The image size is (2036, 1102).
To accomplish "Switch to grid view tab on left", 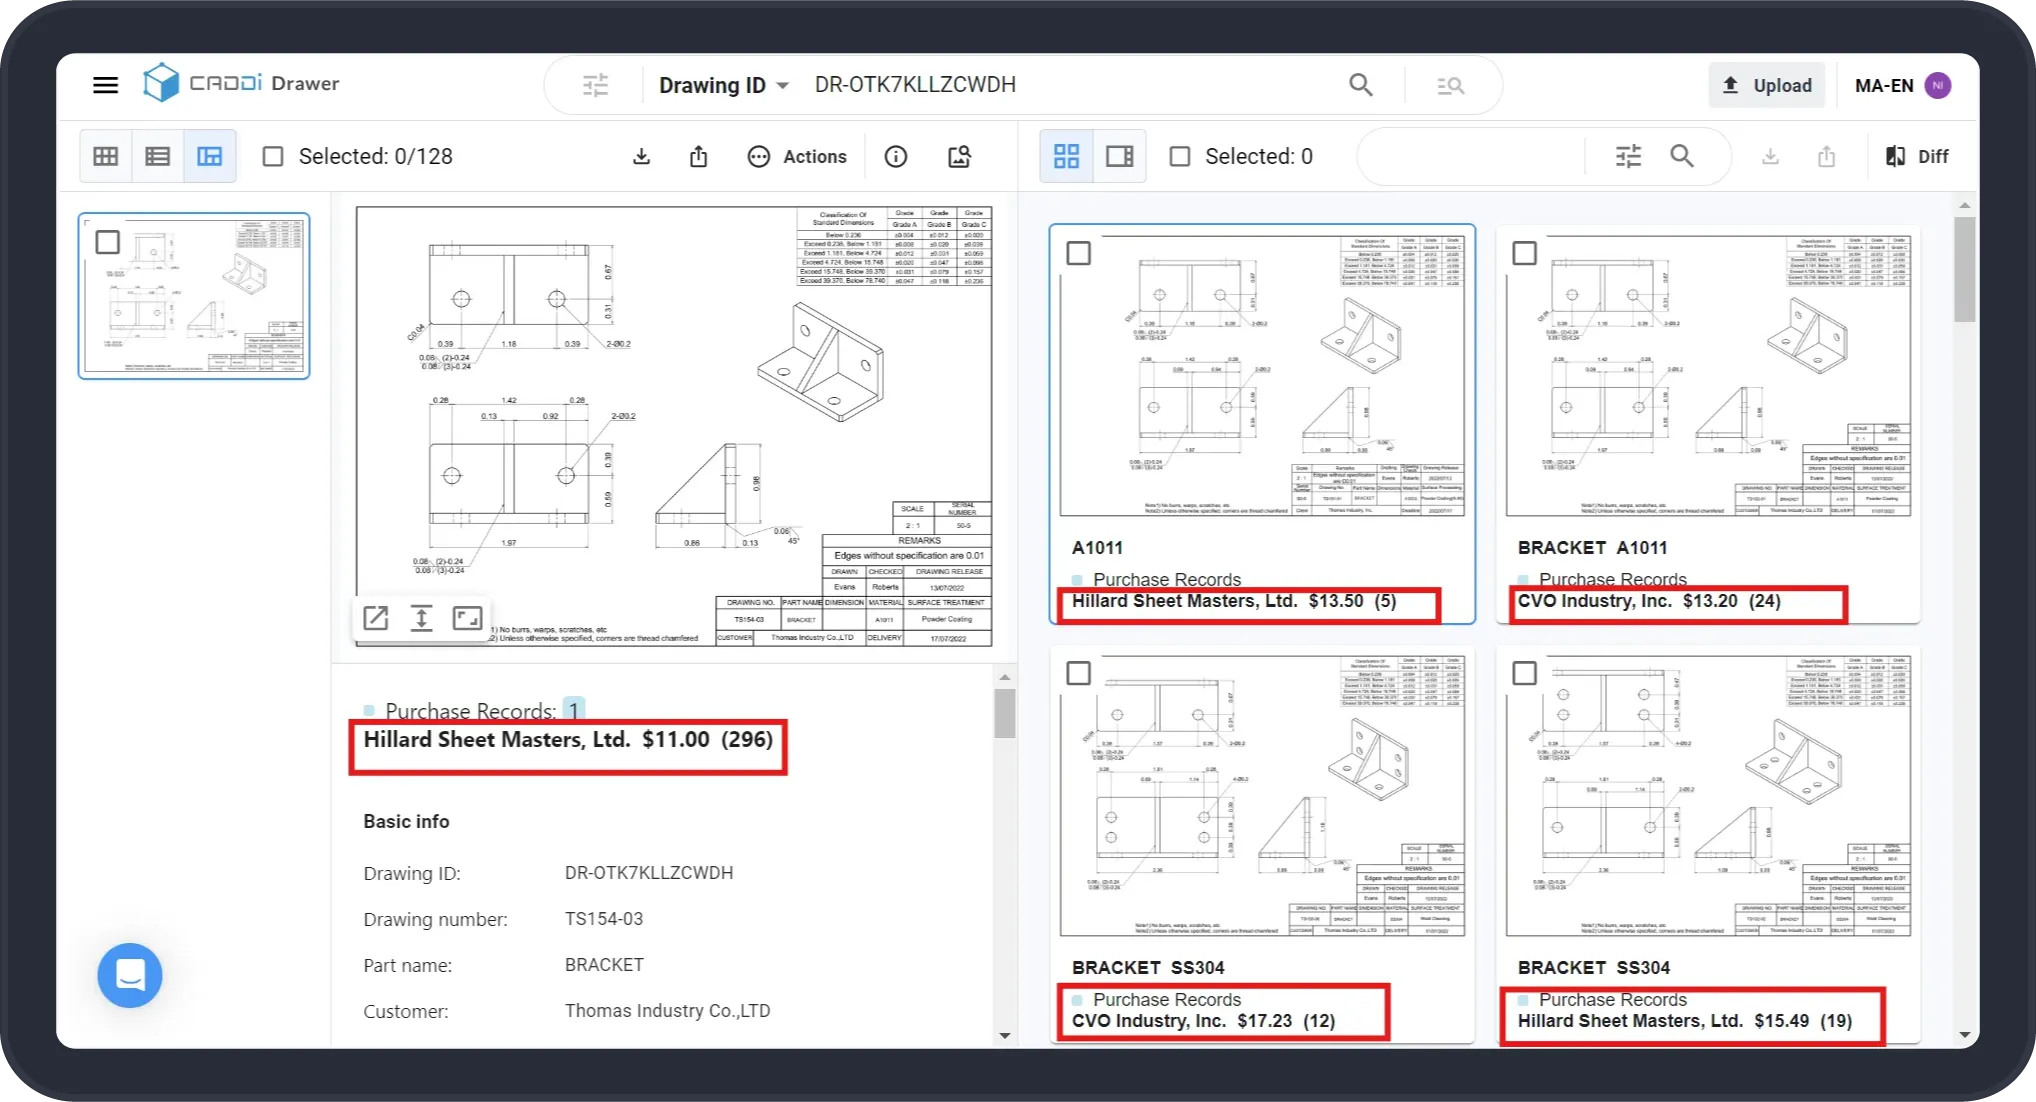I will point(106,156).
